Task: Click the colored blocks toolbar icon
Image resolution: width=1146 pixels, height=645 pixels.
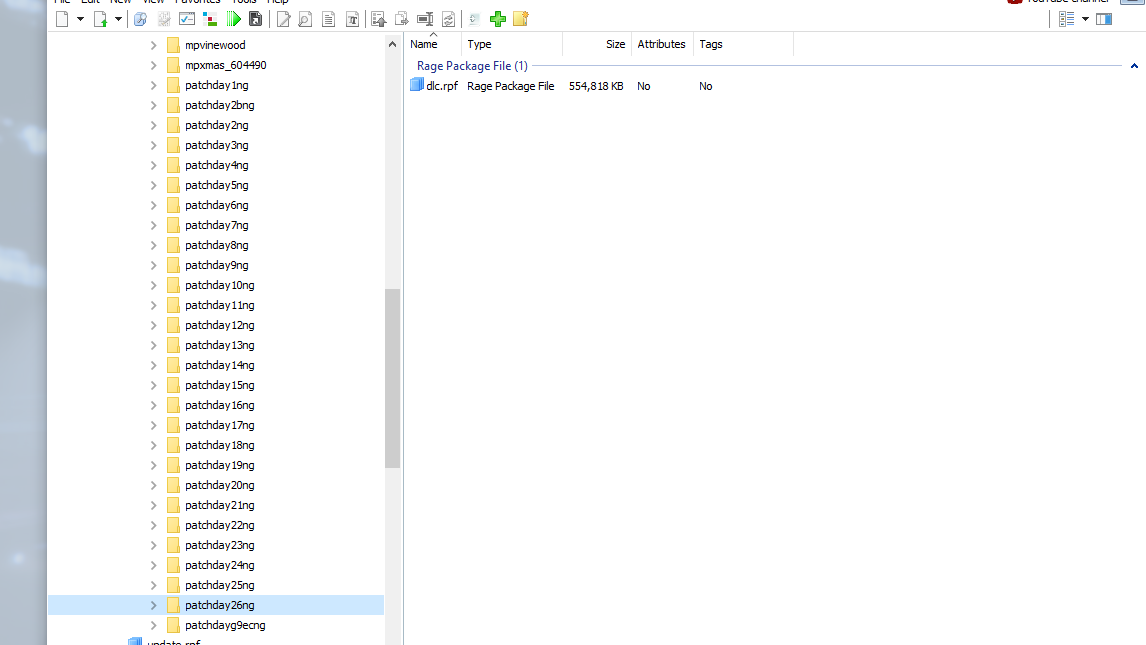Action: pos(210,19)
